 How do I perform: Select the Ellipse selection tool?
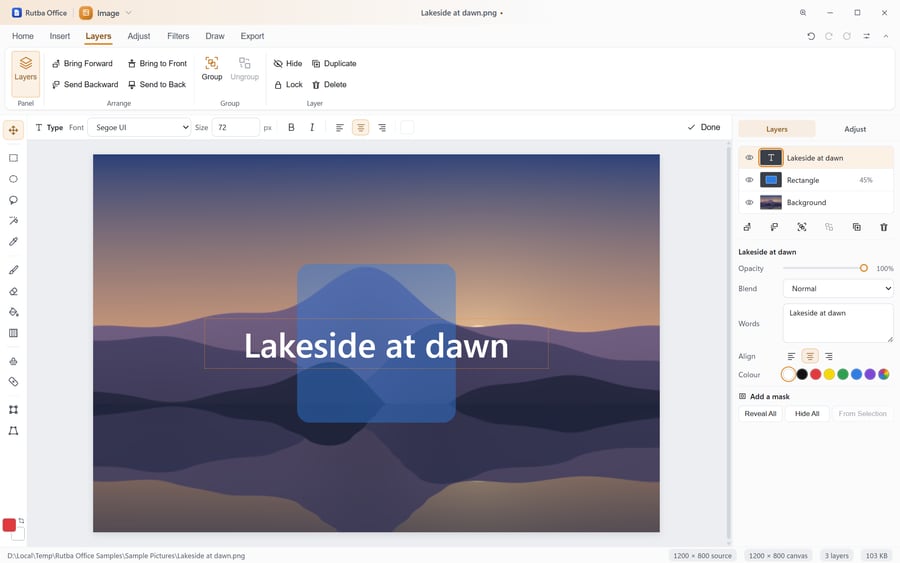[x=13, y=179]
